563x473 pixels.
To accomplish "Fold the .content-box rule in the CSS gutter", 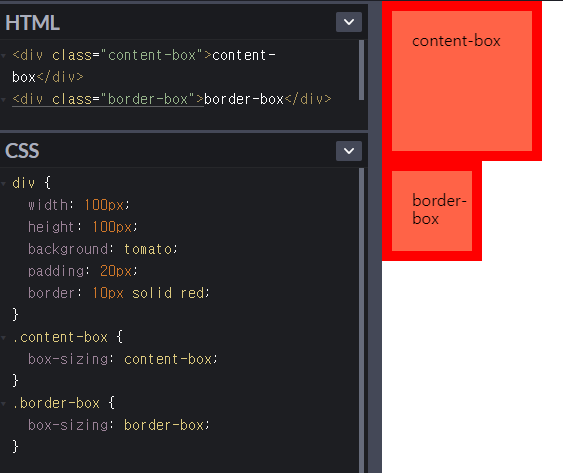I will coord(4,338).
